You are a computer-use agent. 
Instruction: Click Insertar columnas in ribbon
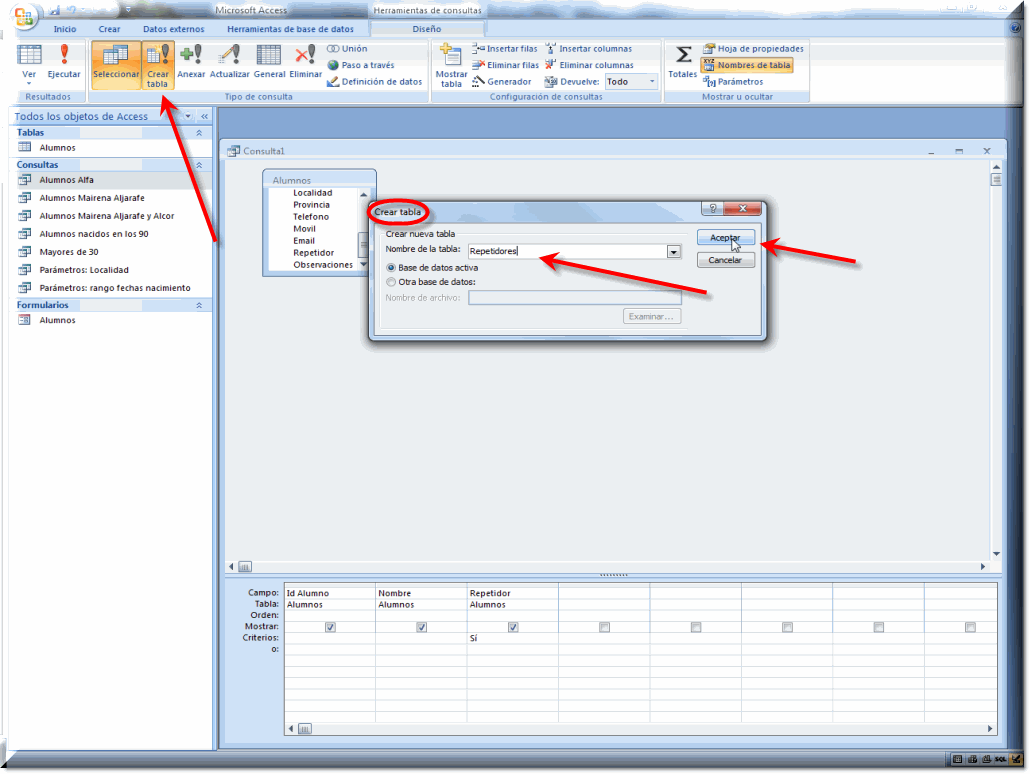click(x=588, y=49)
